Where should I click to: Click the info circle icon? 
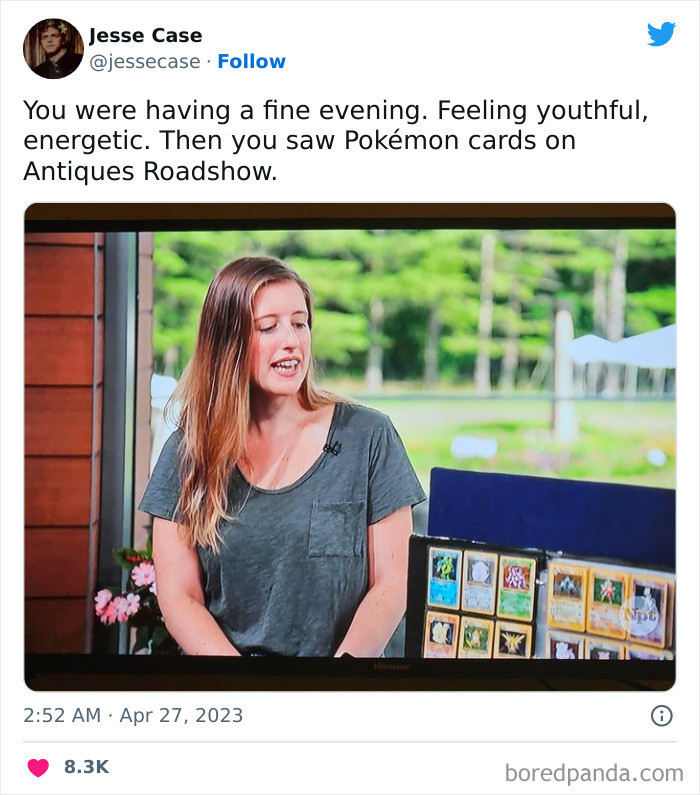point(661,715)
